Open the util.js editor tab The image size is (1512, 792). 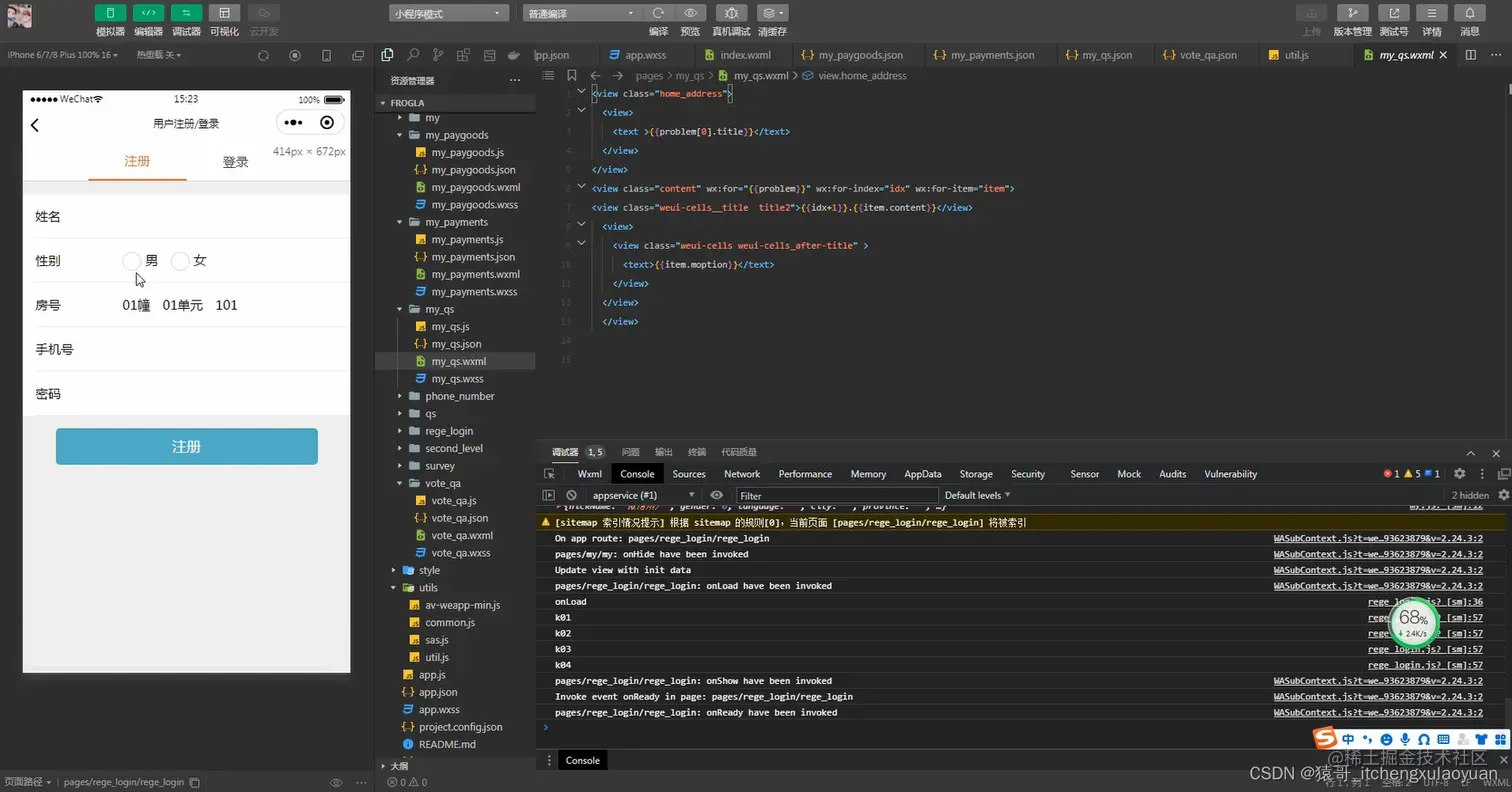(1297, 55)
